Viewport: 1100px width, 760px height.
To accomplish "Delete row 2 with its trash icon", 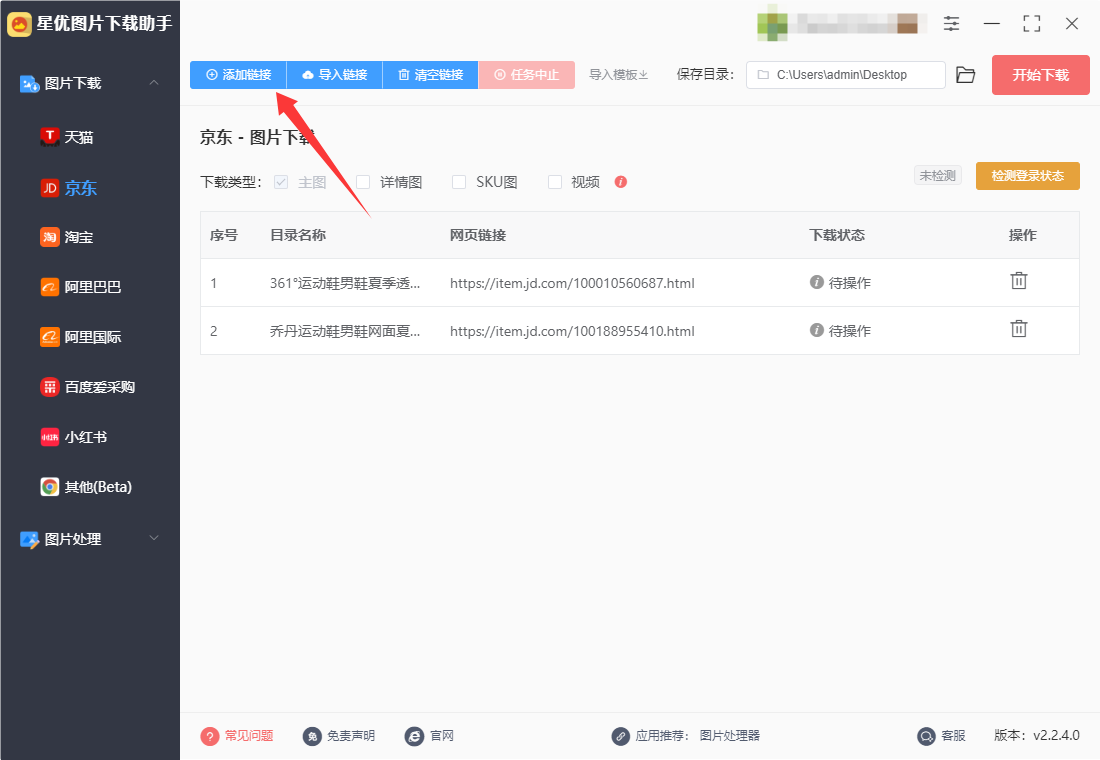I will click(1019, 328).
